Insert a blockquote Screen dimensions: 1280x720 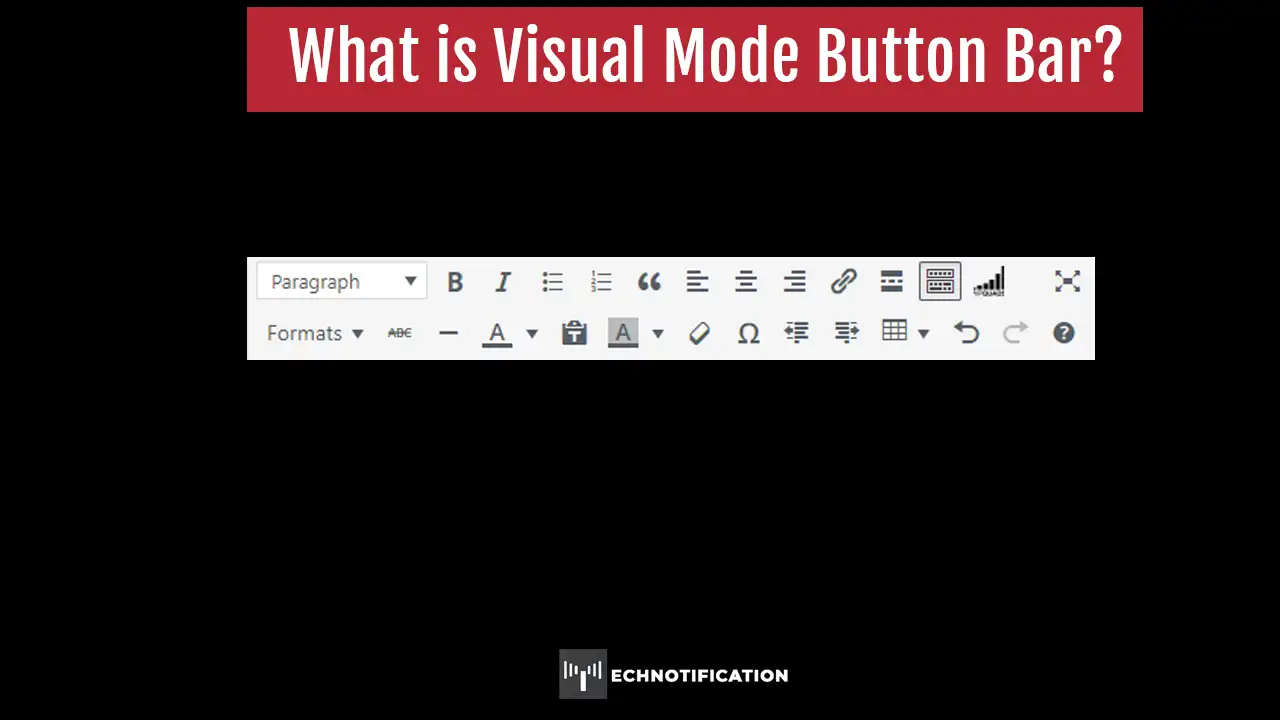pyautogui.click(x=650, y=281)
